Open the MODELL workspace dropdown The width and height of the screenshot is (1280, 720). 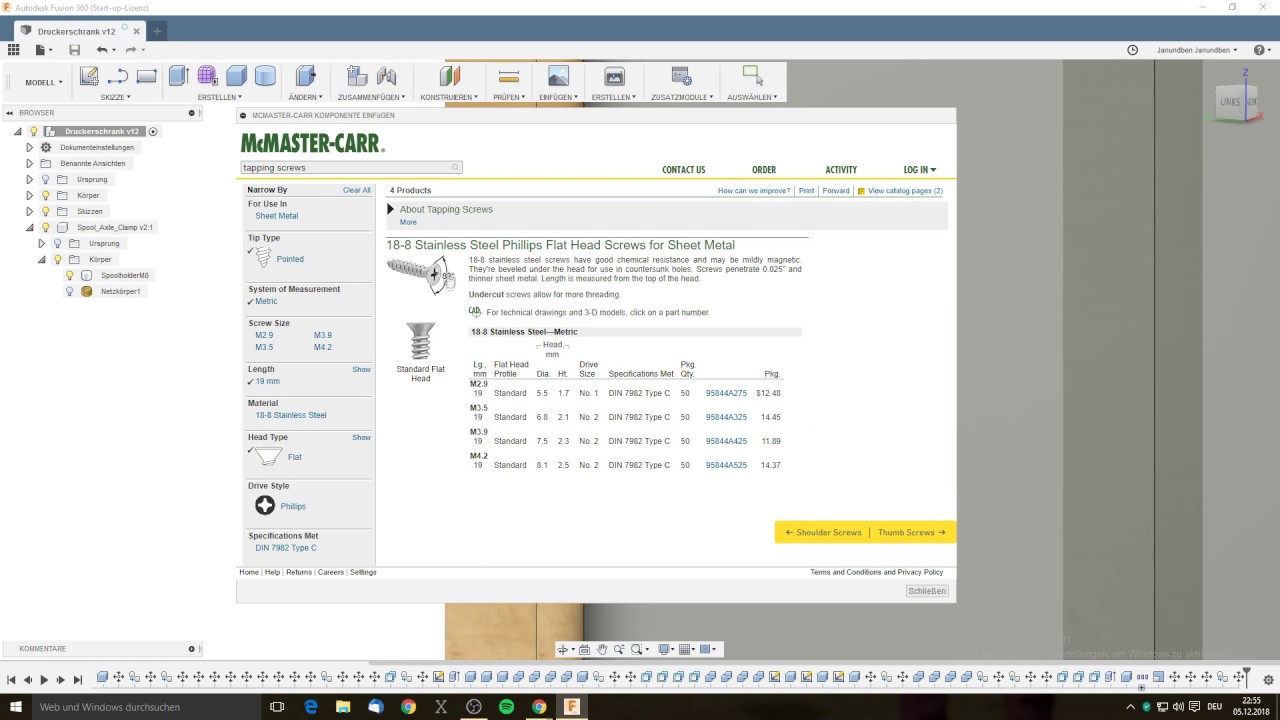(44, 82)
